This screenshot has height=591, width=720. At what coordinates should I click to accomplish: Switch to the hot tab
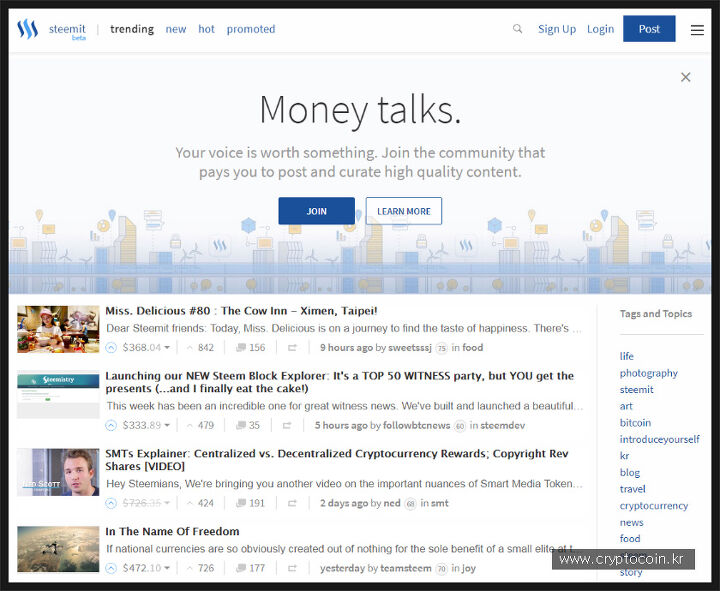click(206, 29)
